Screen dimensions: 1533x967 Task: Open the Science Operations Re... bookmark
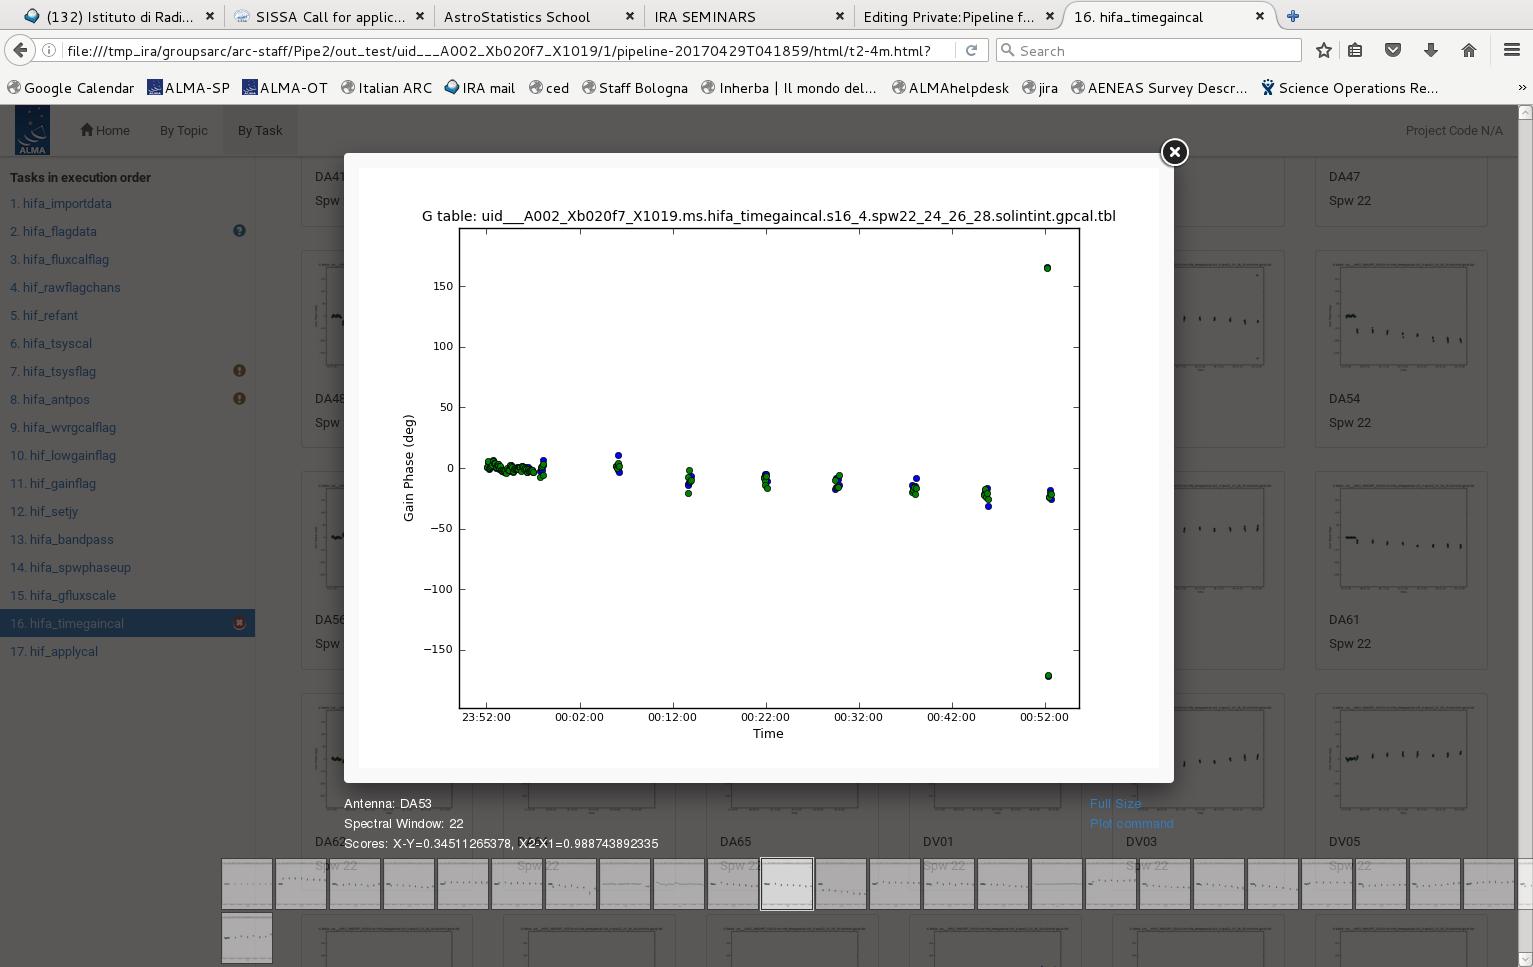[x=1350, y=88]
